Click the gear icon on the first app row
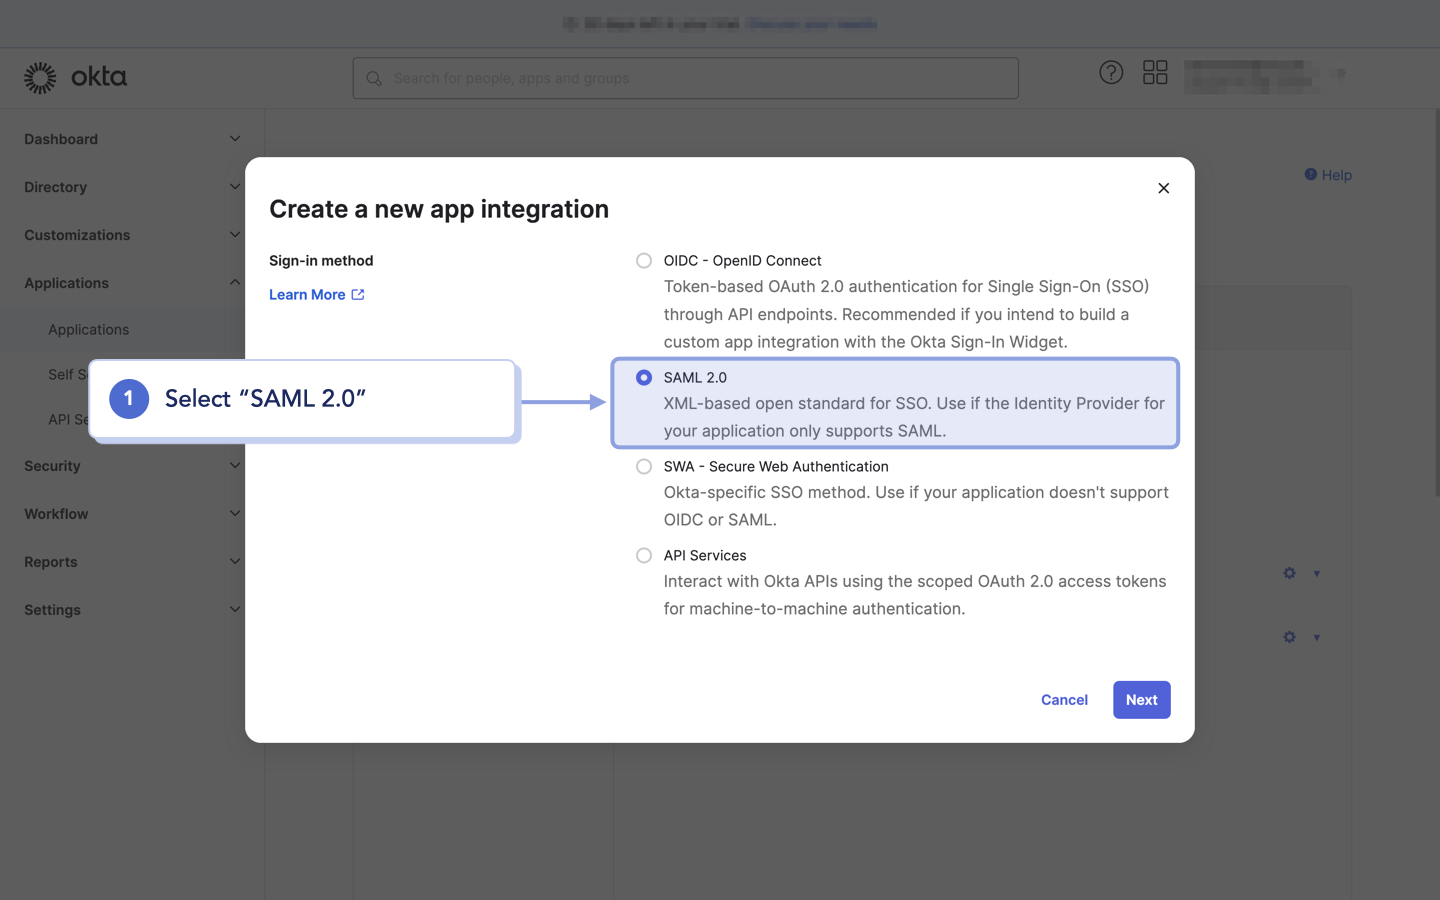Screen dimensions: 1440x900 coord(1289,573)
